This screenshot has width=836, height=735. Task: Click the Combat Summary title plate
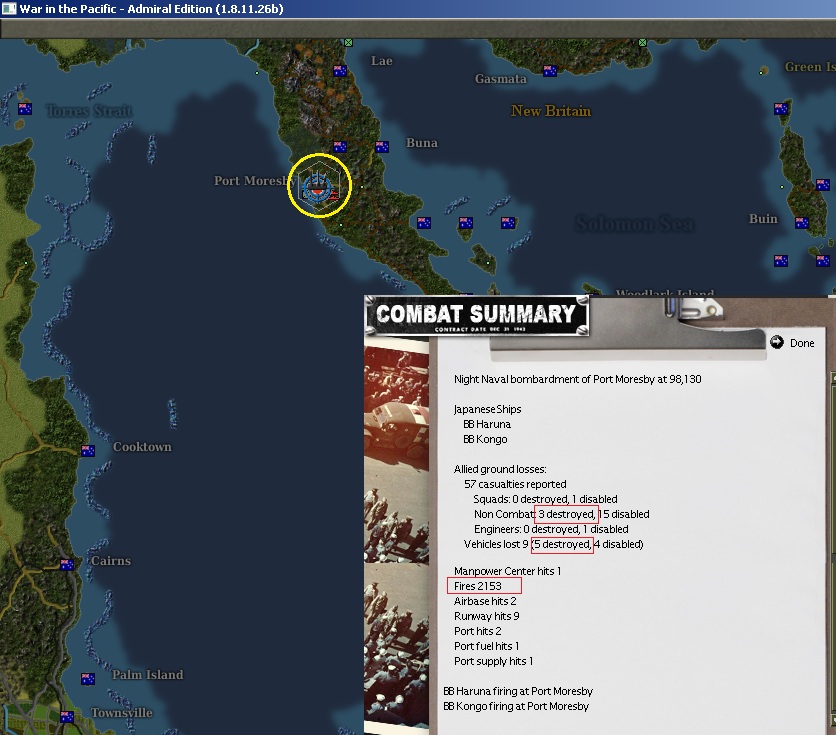click(477, 316)
